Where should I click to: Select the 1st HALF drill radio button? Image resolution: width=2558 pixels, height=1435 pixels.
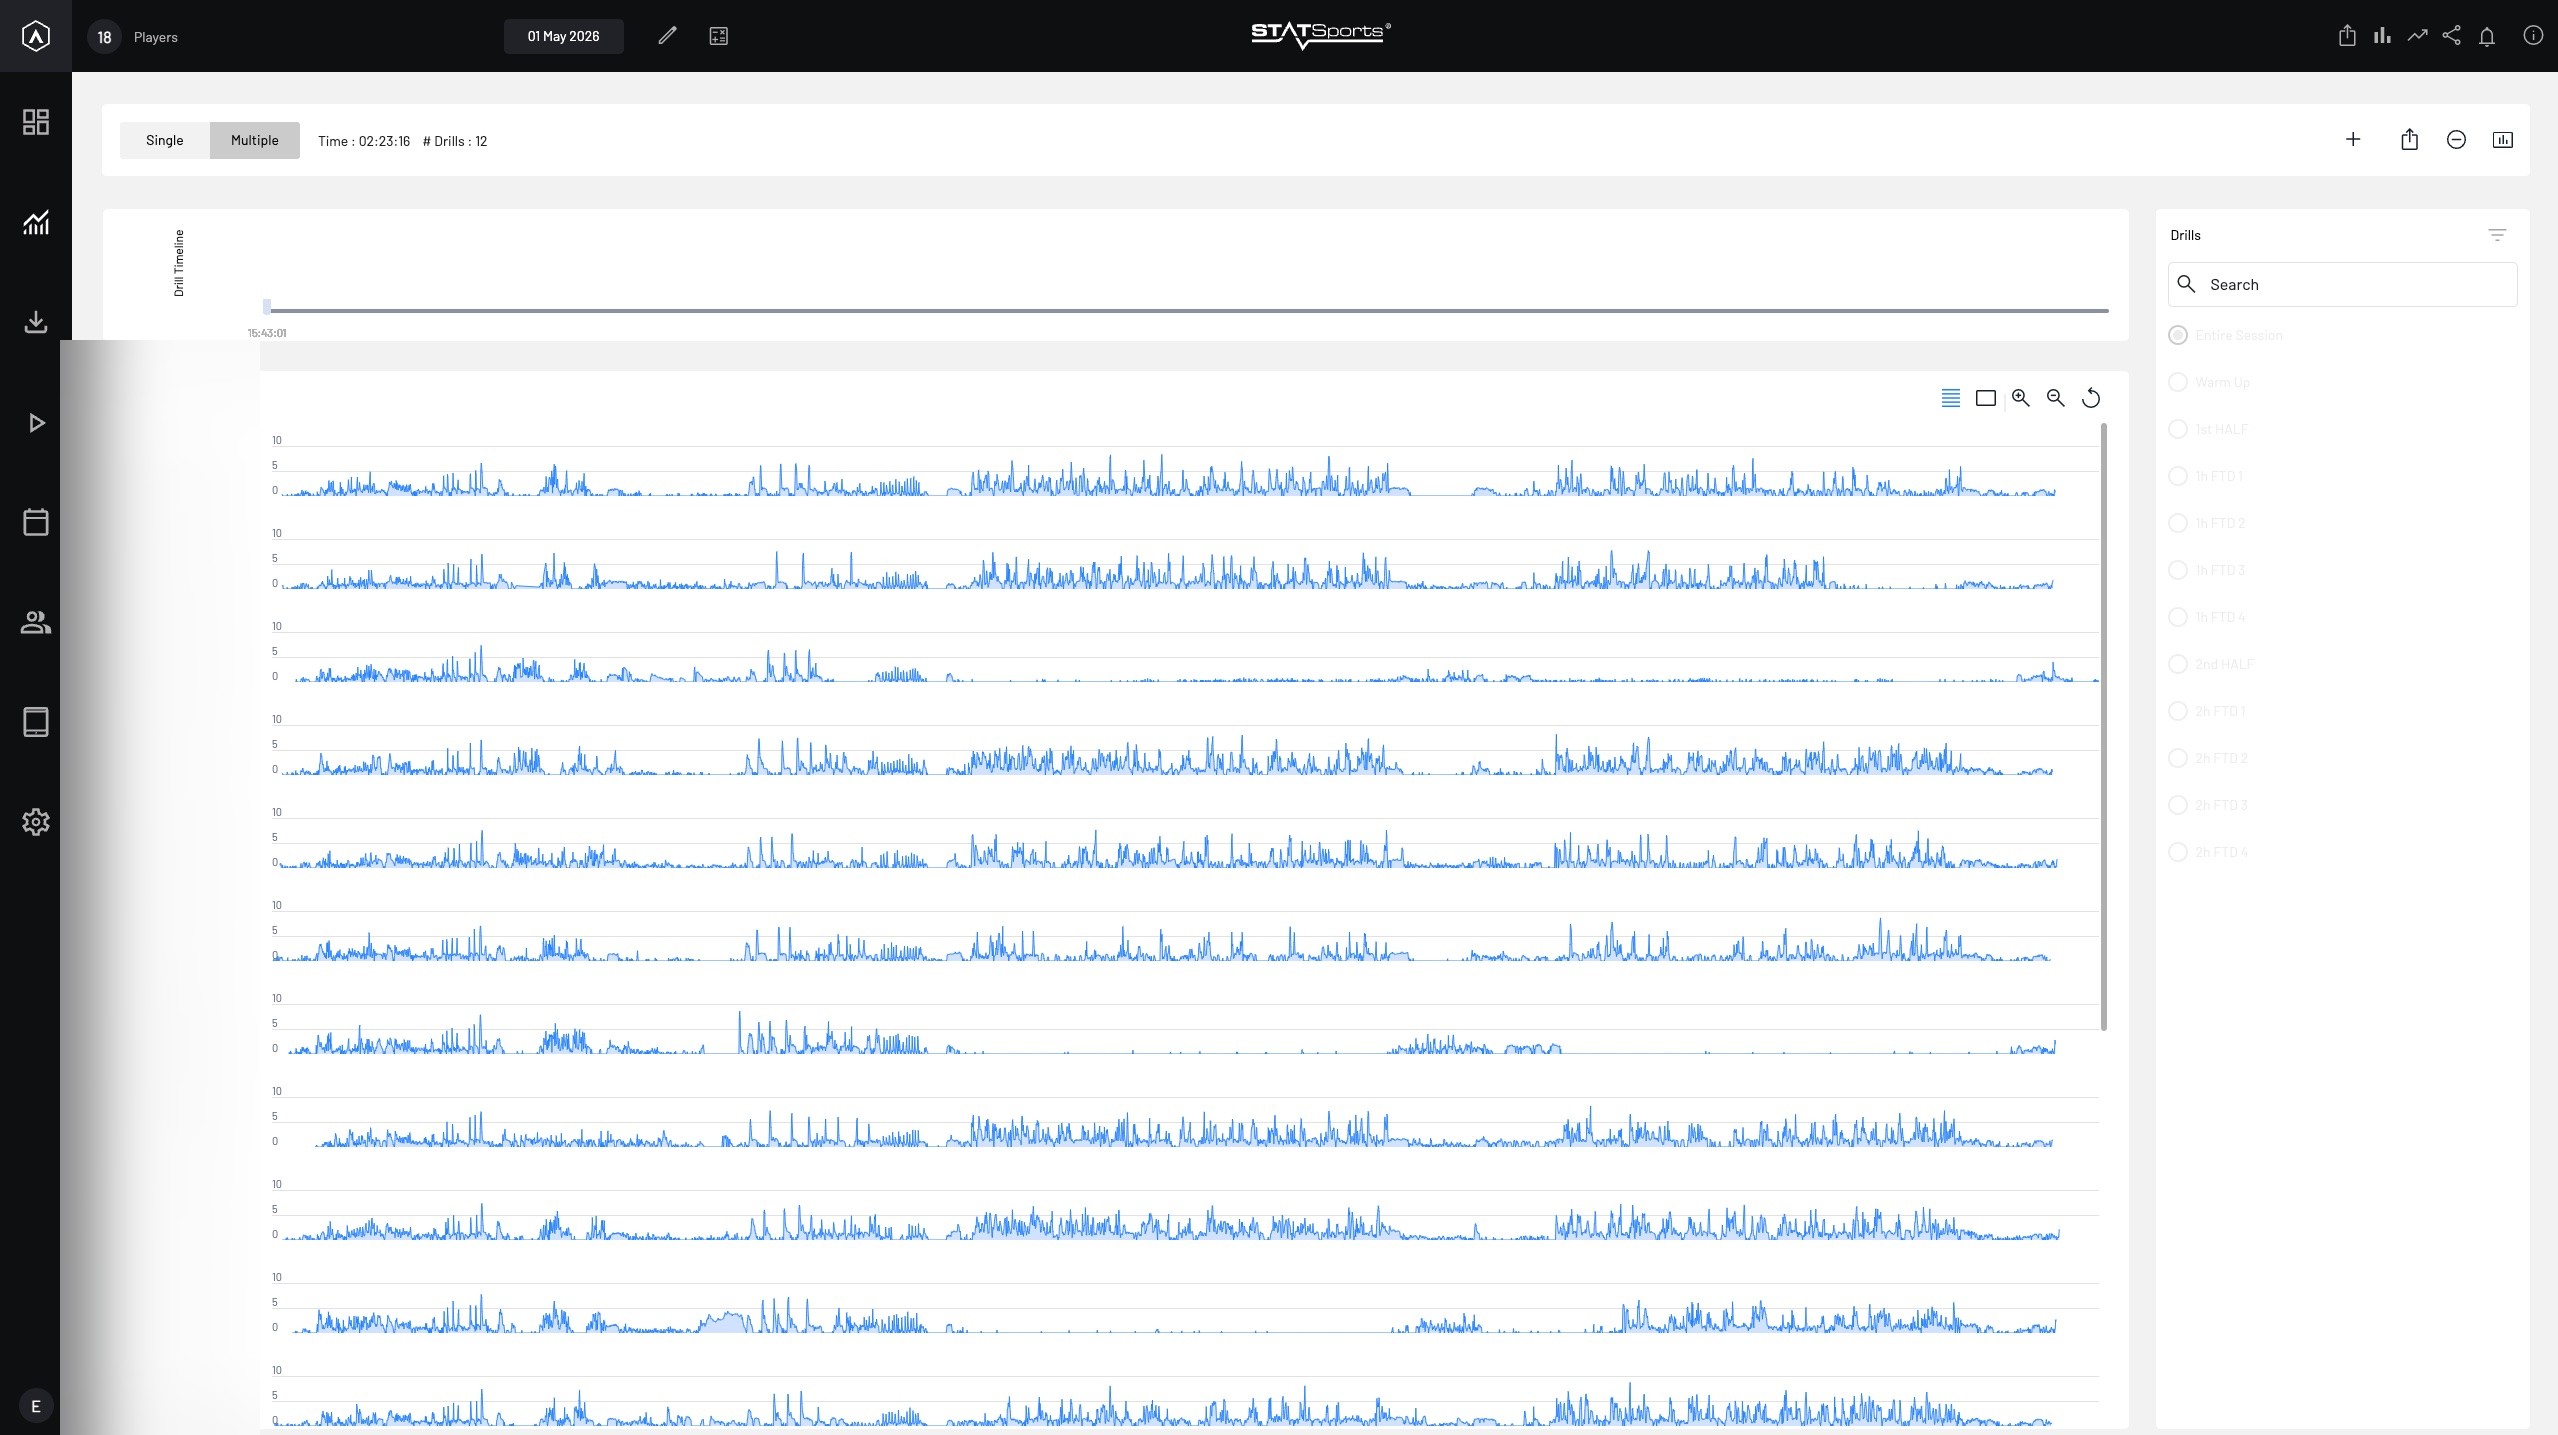(2178, 429)
